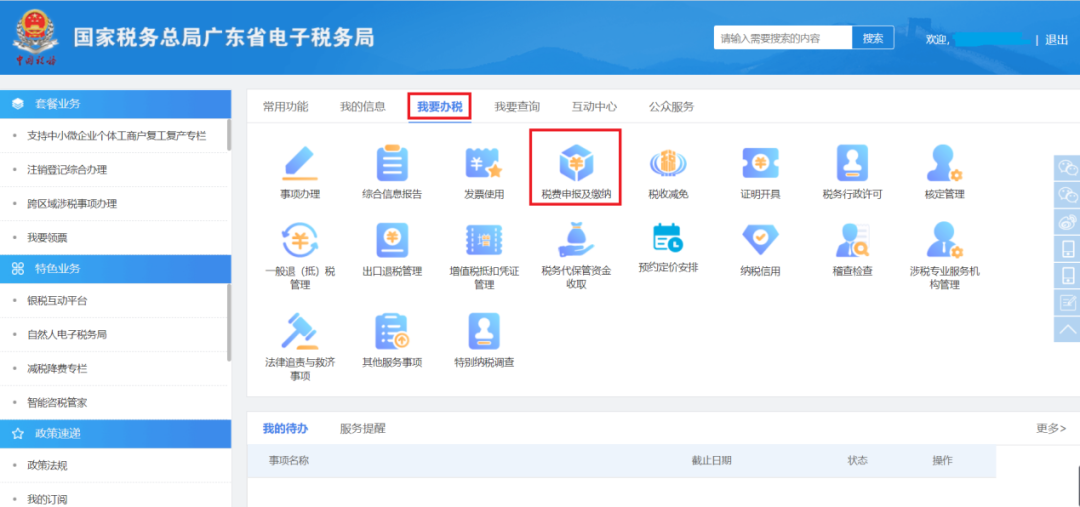The image size is (1080, 507).
Task: Open 减税降费专栏 in sidebar
Action: [x=57, y=369]
